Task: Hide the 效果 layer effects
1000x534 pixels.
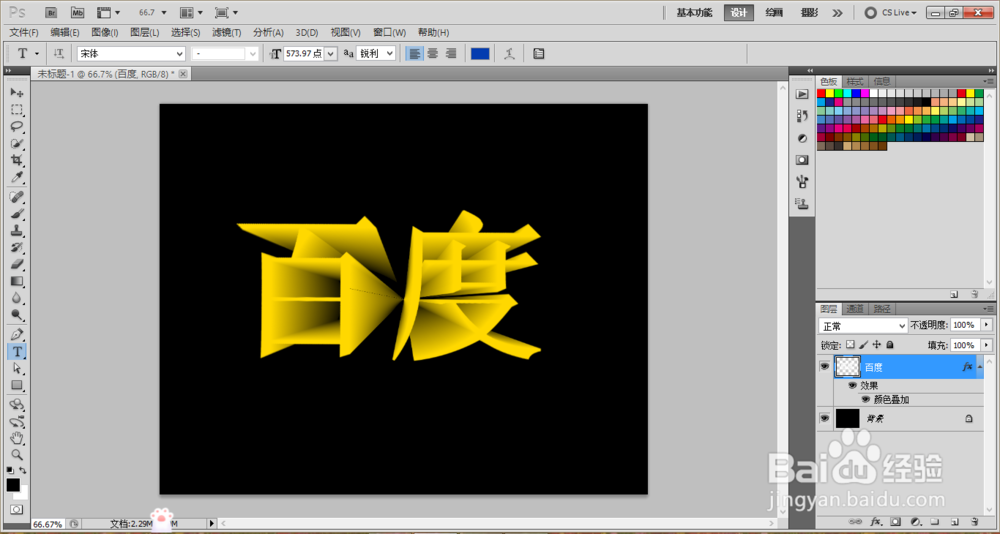Action: tap(852, 386)
